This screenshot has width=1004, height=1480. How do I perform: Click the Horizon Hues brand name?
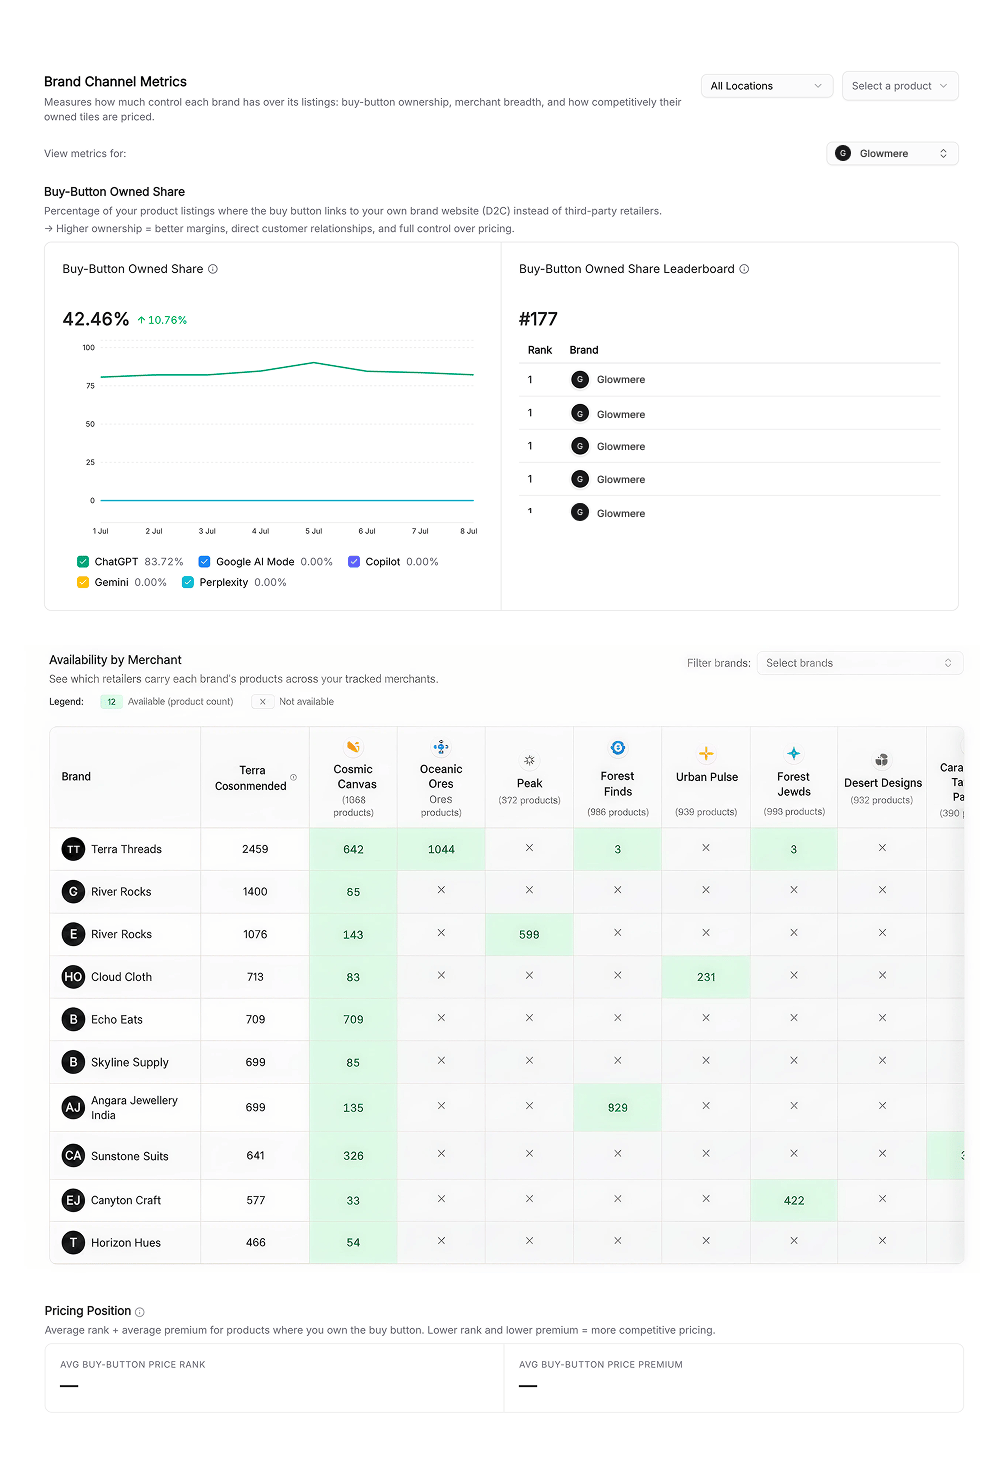[126, 1243]
